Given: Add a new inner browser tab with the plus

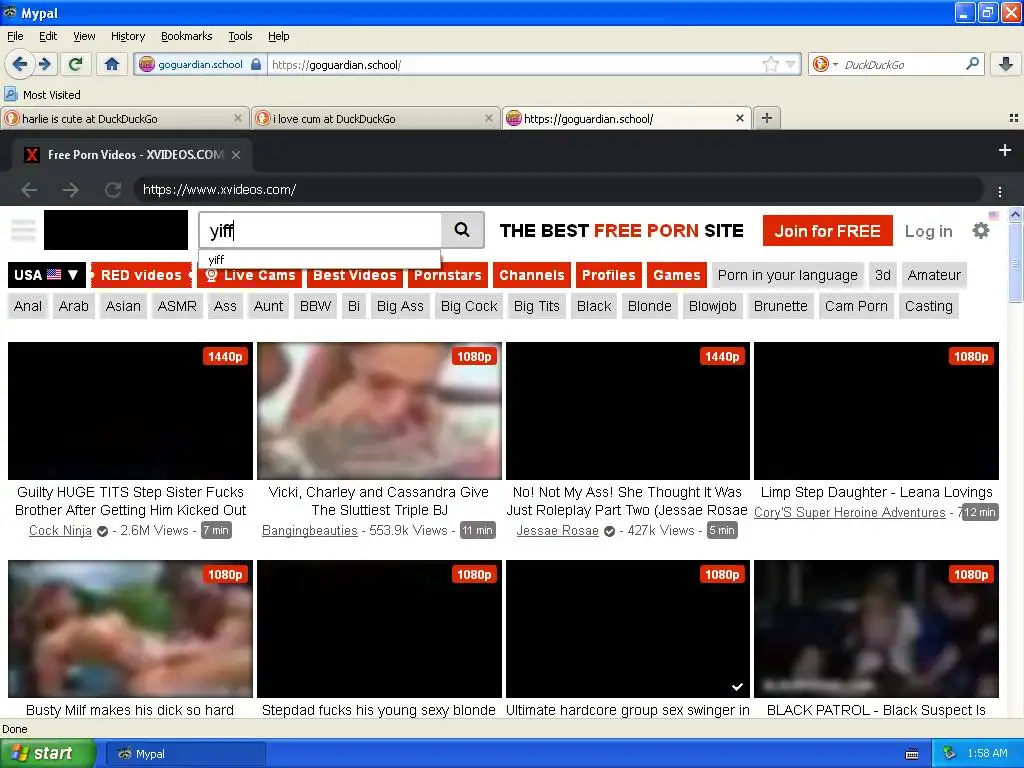Looking at the screenshot, I should click(1004, 150).
